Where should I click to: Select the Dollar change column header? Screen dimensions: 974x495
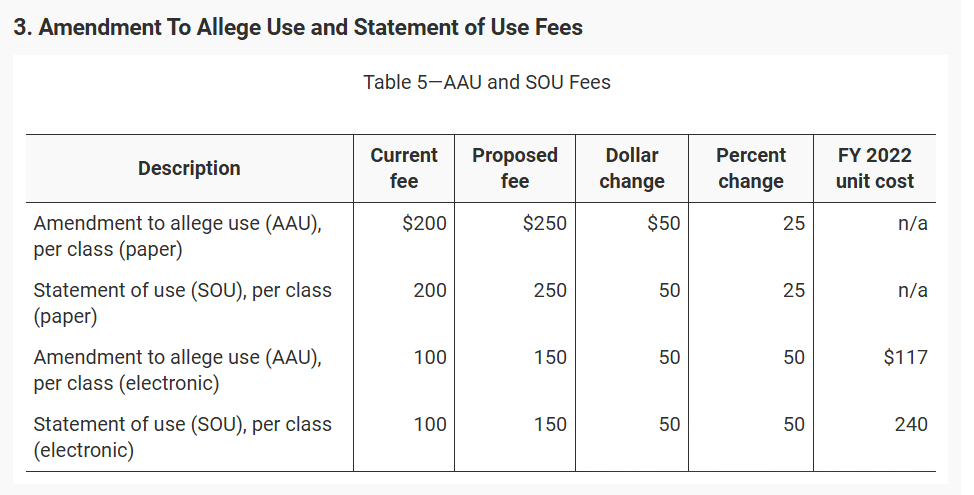coord(632,168)
